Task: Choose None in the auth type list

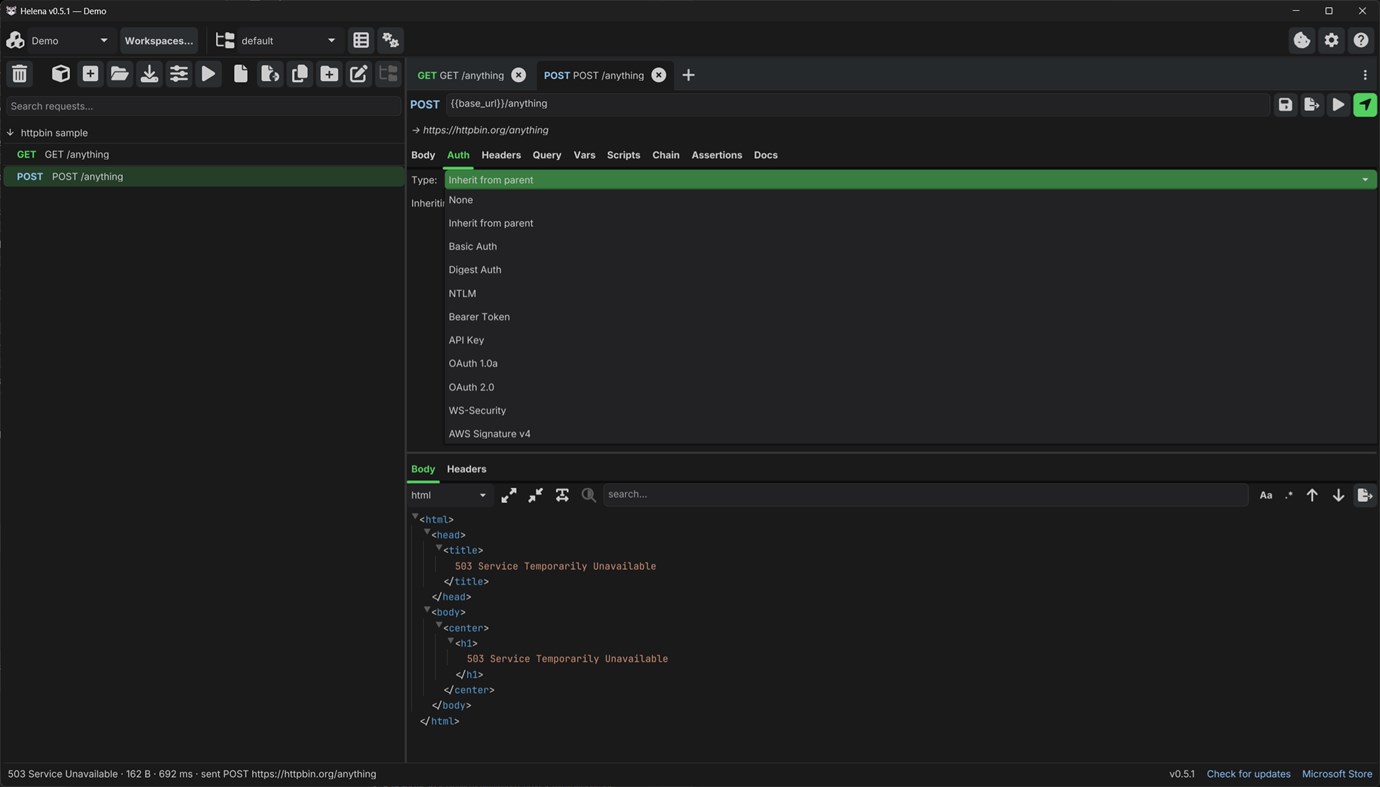Action: pos(910,200)
